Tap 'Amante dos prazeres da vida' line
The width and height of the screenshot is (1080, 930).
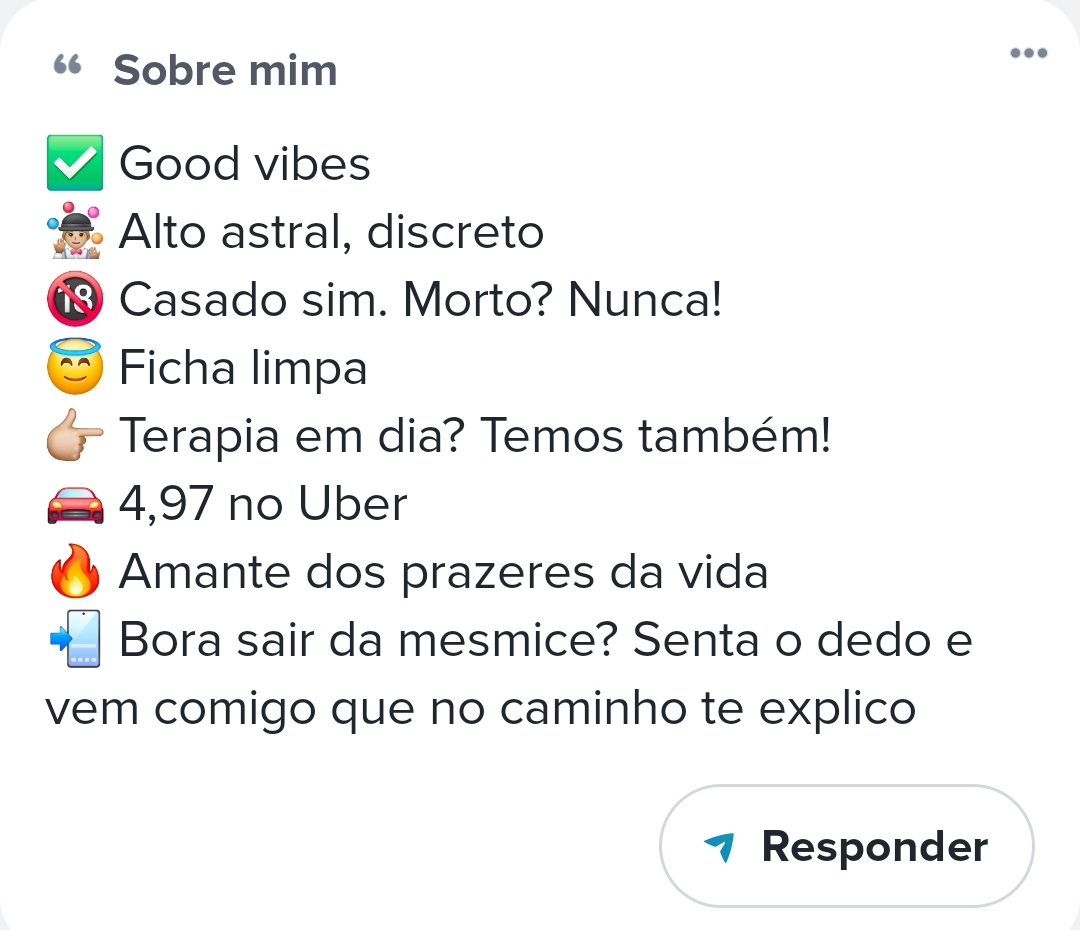coord(443,573)
